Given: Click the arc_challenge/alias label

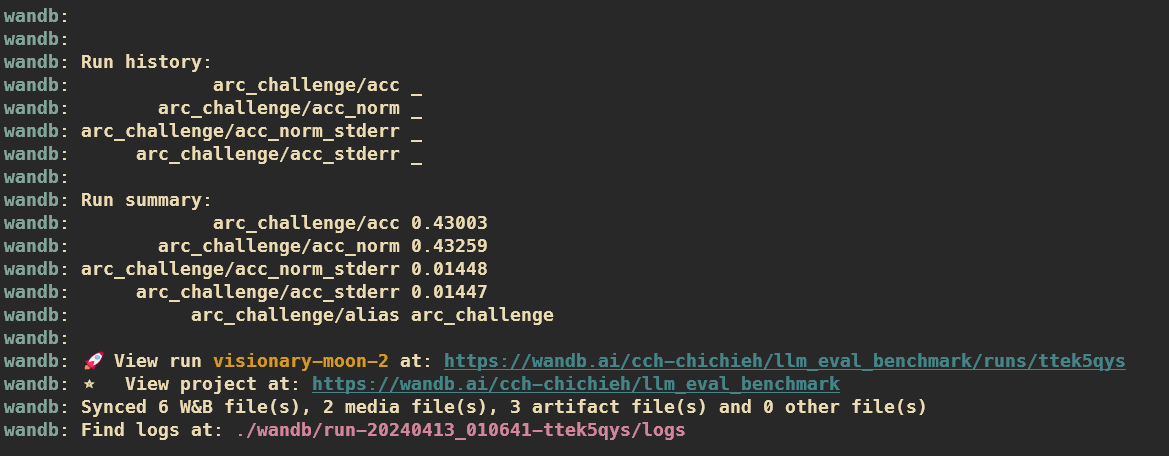Looking at the screenshot, I should click(295, 315).
